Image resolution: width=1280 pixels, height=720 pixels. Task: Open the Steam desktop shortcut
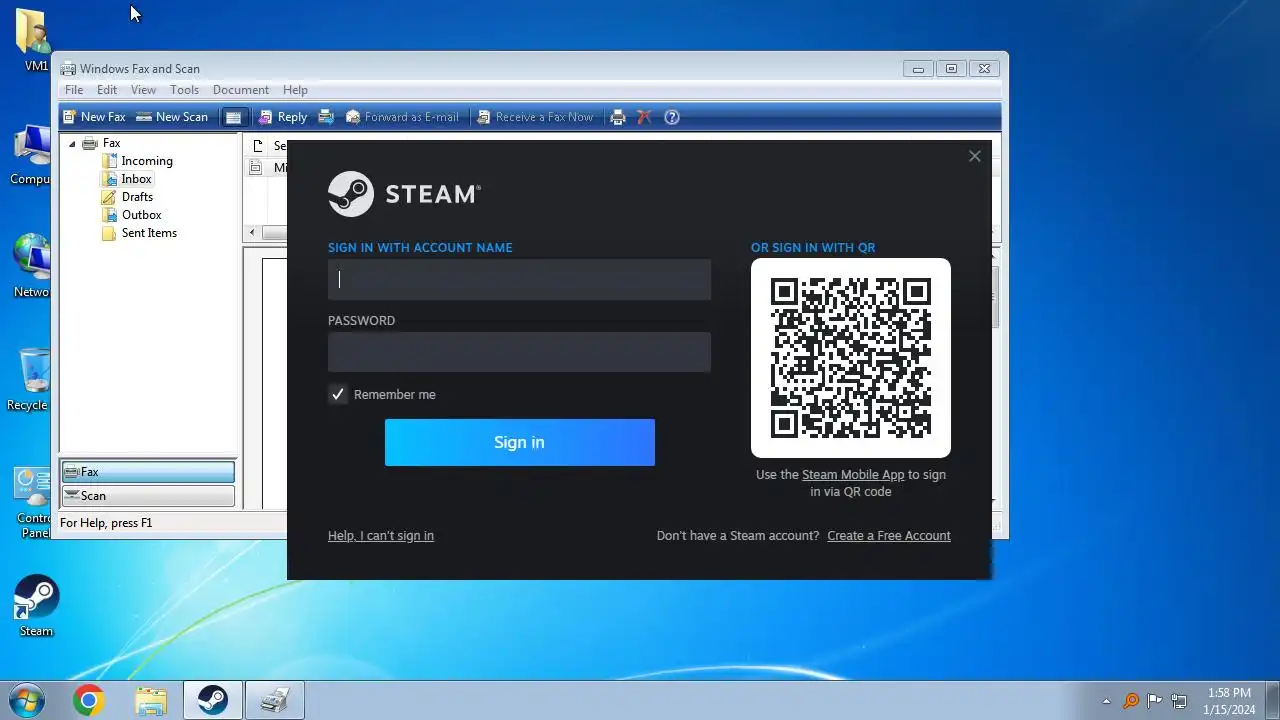(x=36, y=606)
